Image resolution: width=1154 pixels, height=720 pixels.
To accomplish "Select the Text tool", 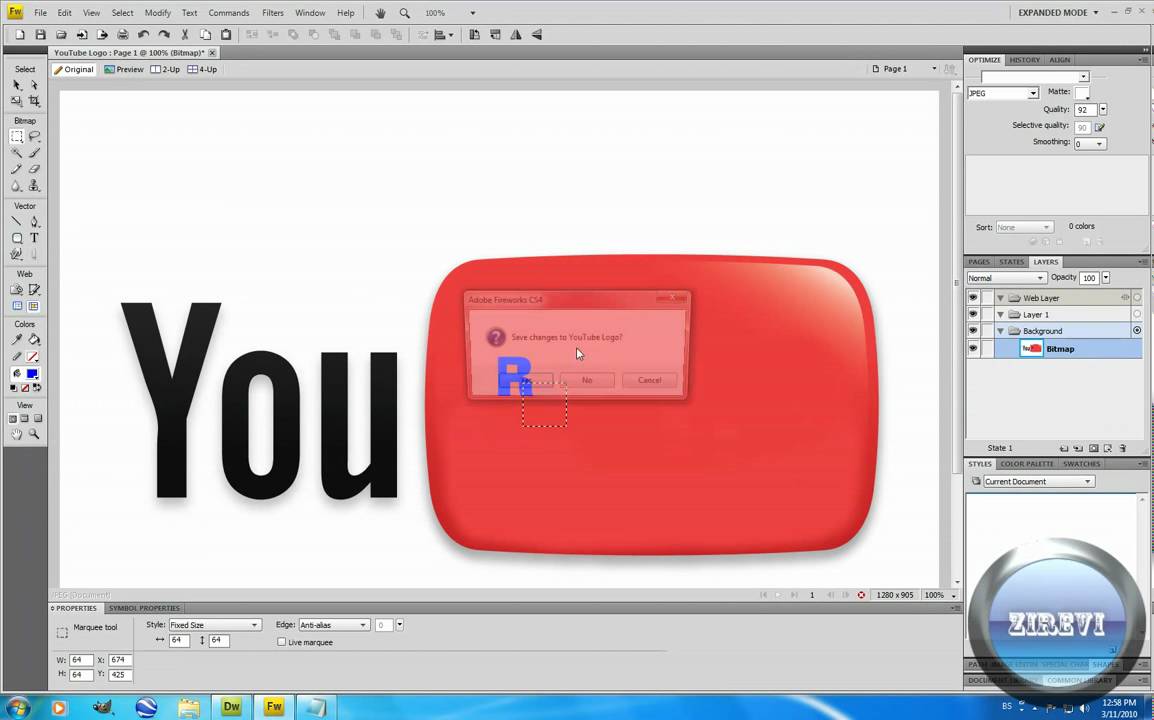I will 34,238.
